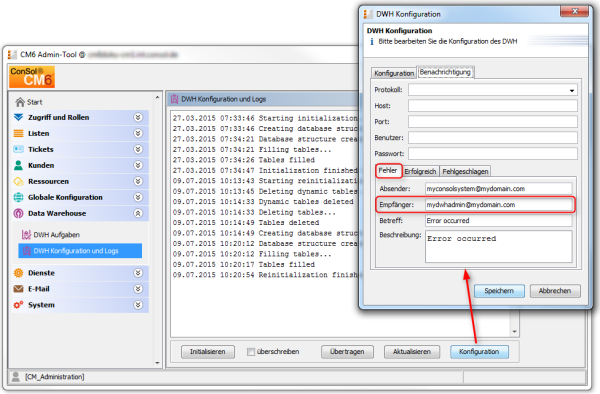Viewport: 600px width, 394px height.
Task: Click the Initialisieren button
Action: 208,352
